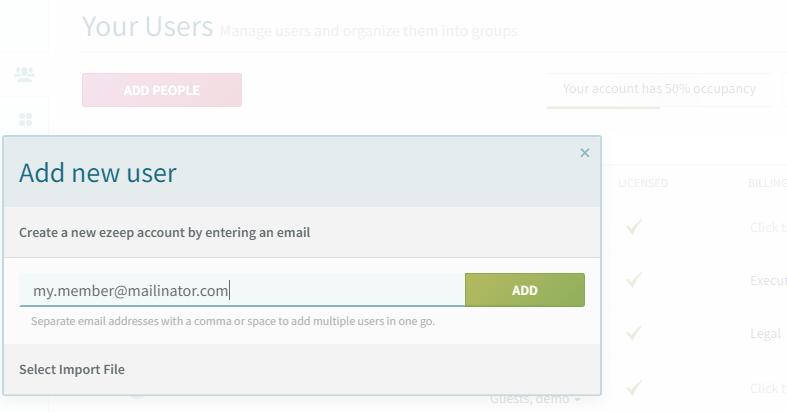Sort by the LICENSED column header

pos(642,183)
